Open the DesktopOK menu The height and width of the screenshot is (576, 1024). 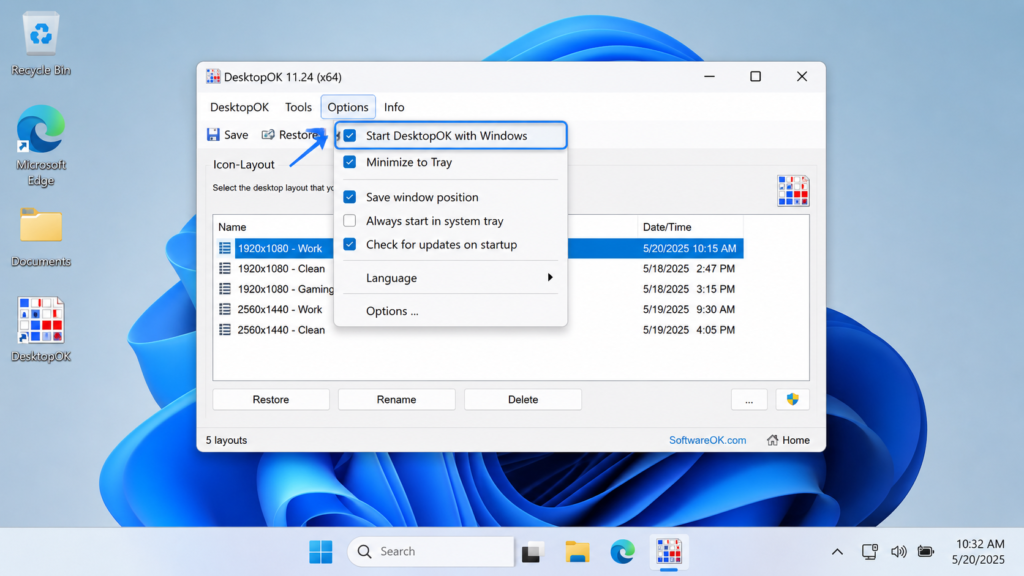point(239,107)
